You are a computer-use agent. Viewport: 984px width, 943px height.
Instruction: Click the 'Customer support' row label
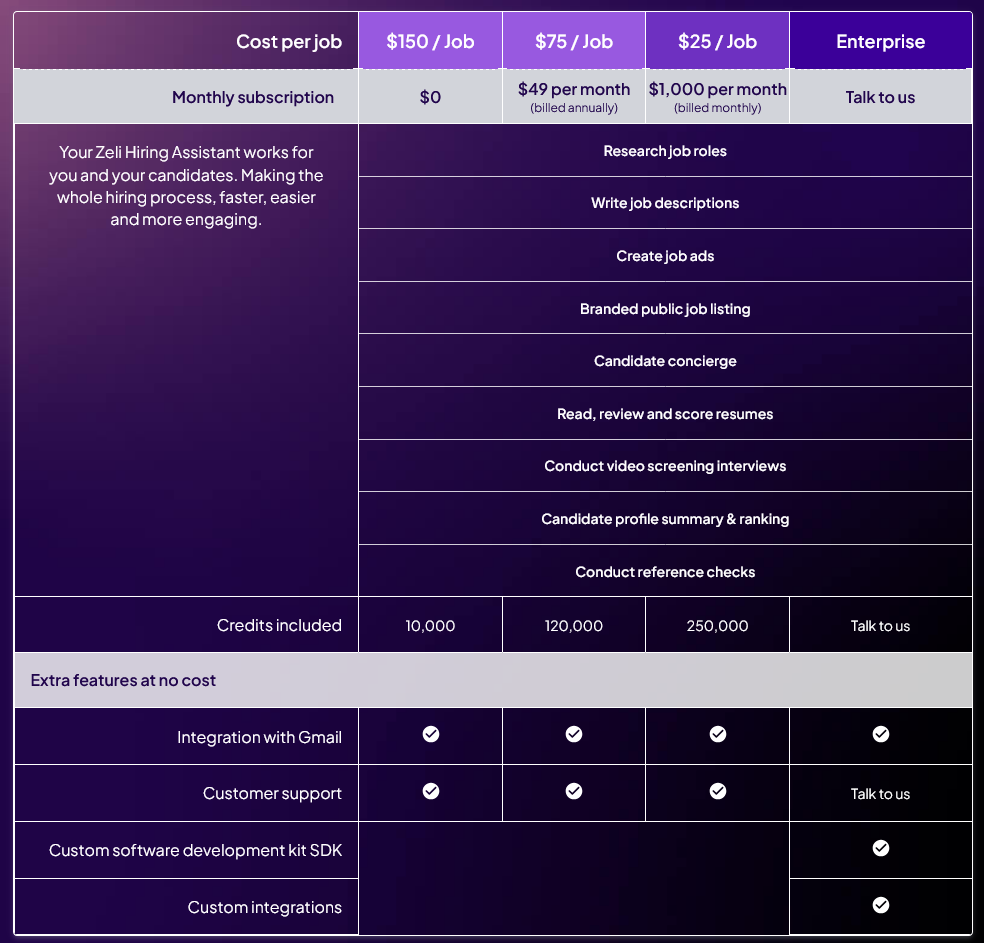click(x=272, y=794)
